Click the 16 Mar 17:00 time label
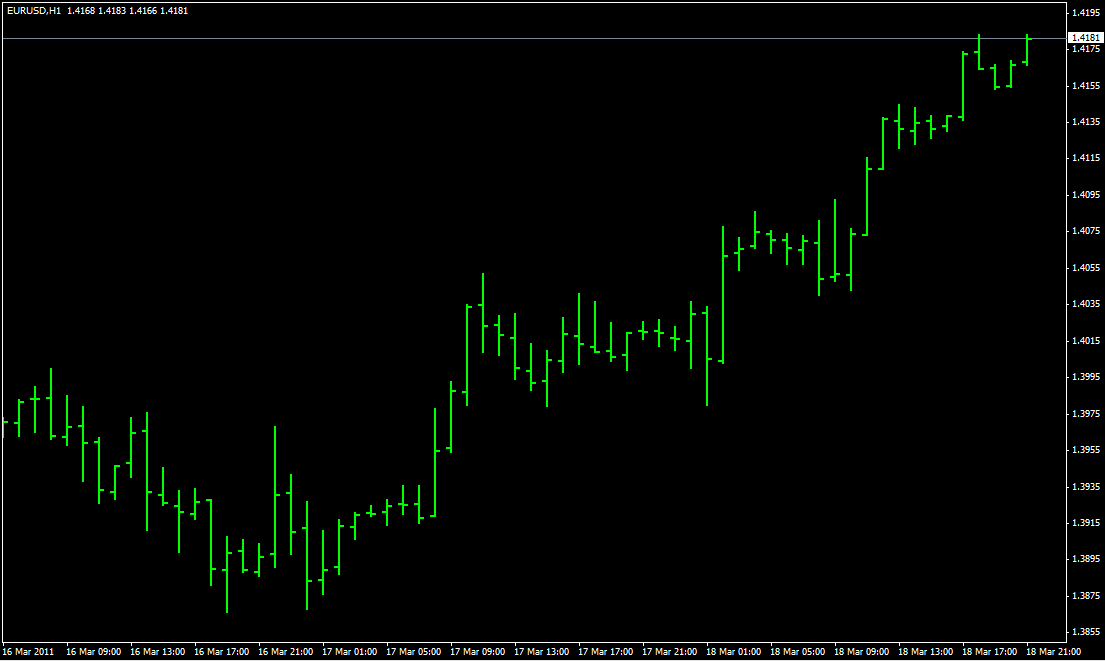The width and height of the screenshot is (1105, 661). (x=221, y=652)
